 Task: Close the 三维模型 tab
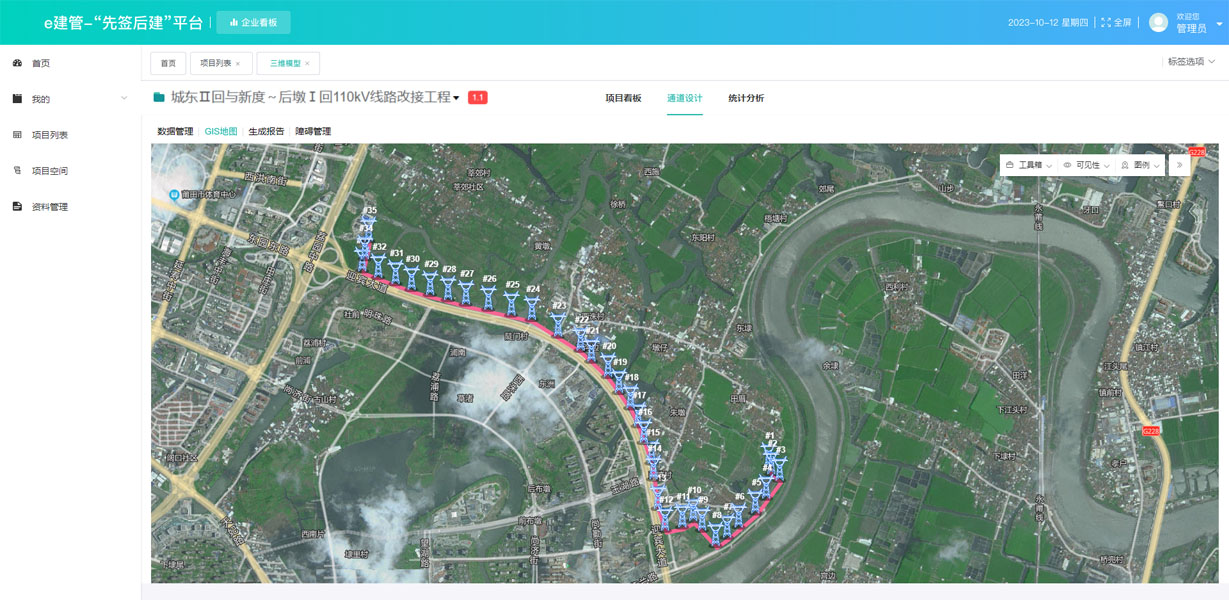[x=307, y=64]
